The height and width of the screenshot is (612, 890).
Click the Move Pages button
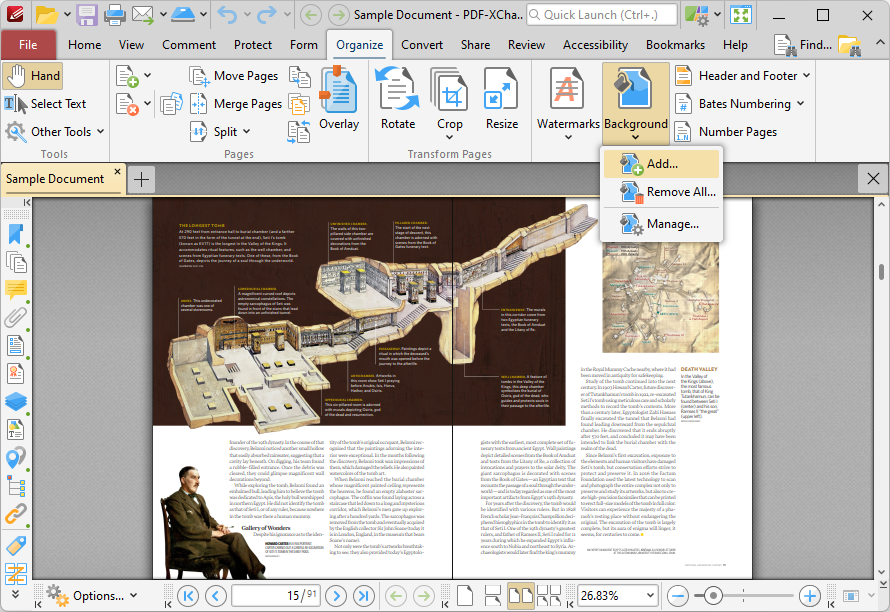[234, 76]
